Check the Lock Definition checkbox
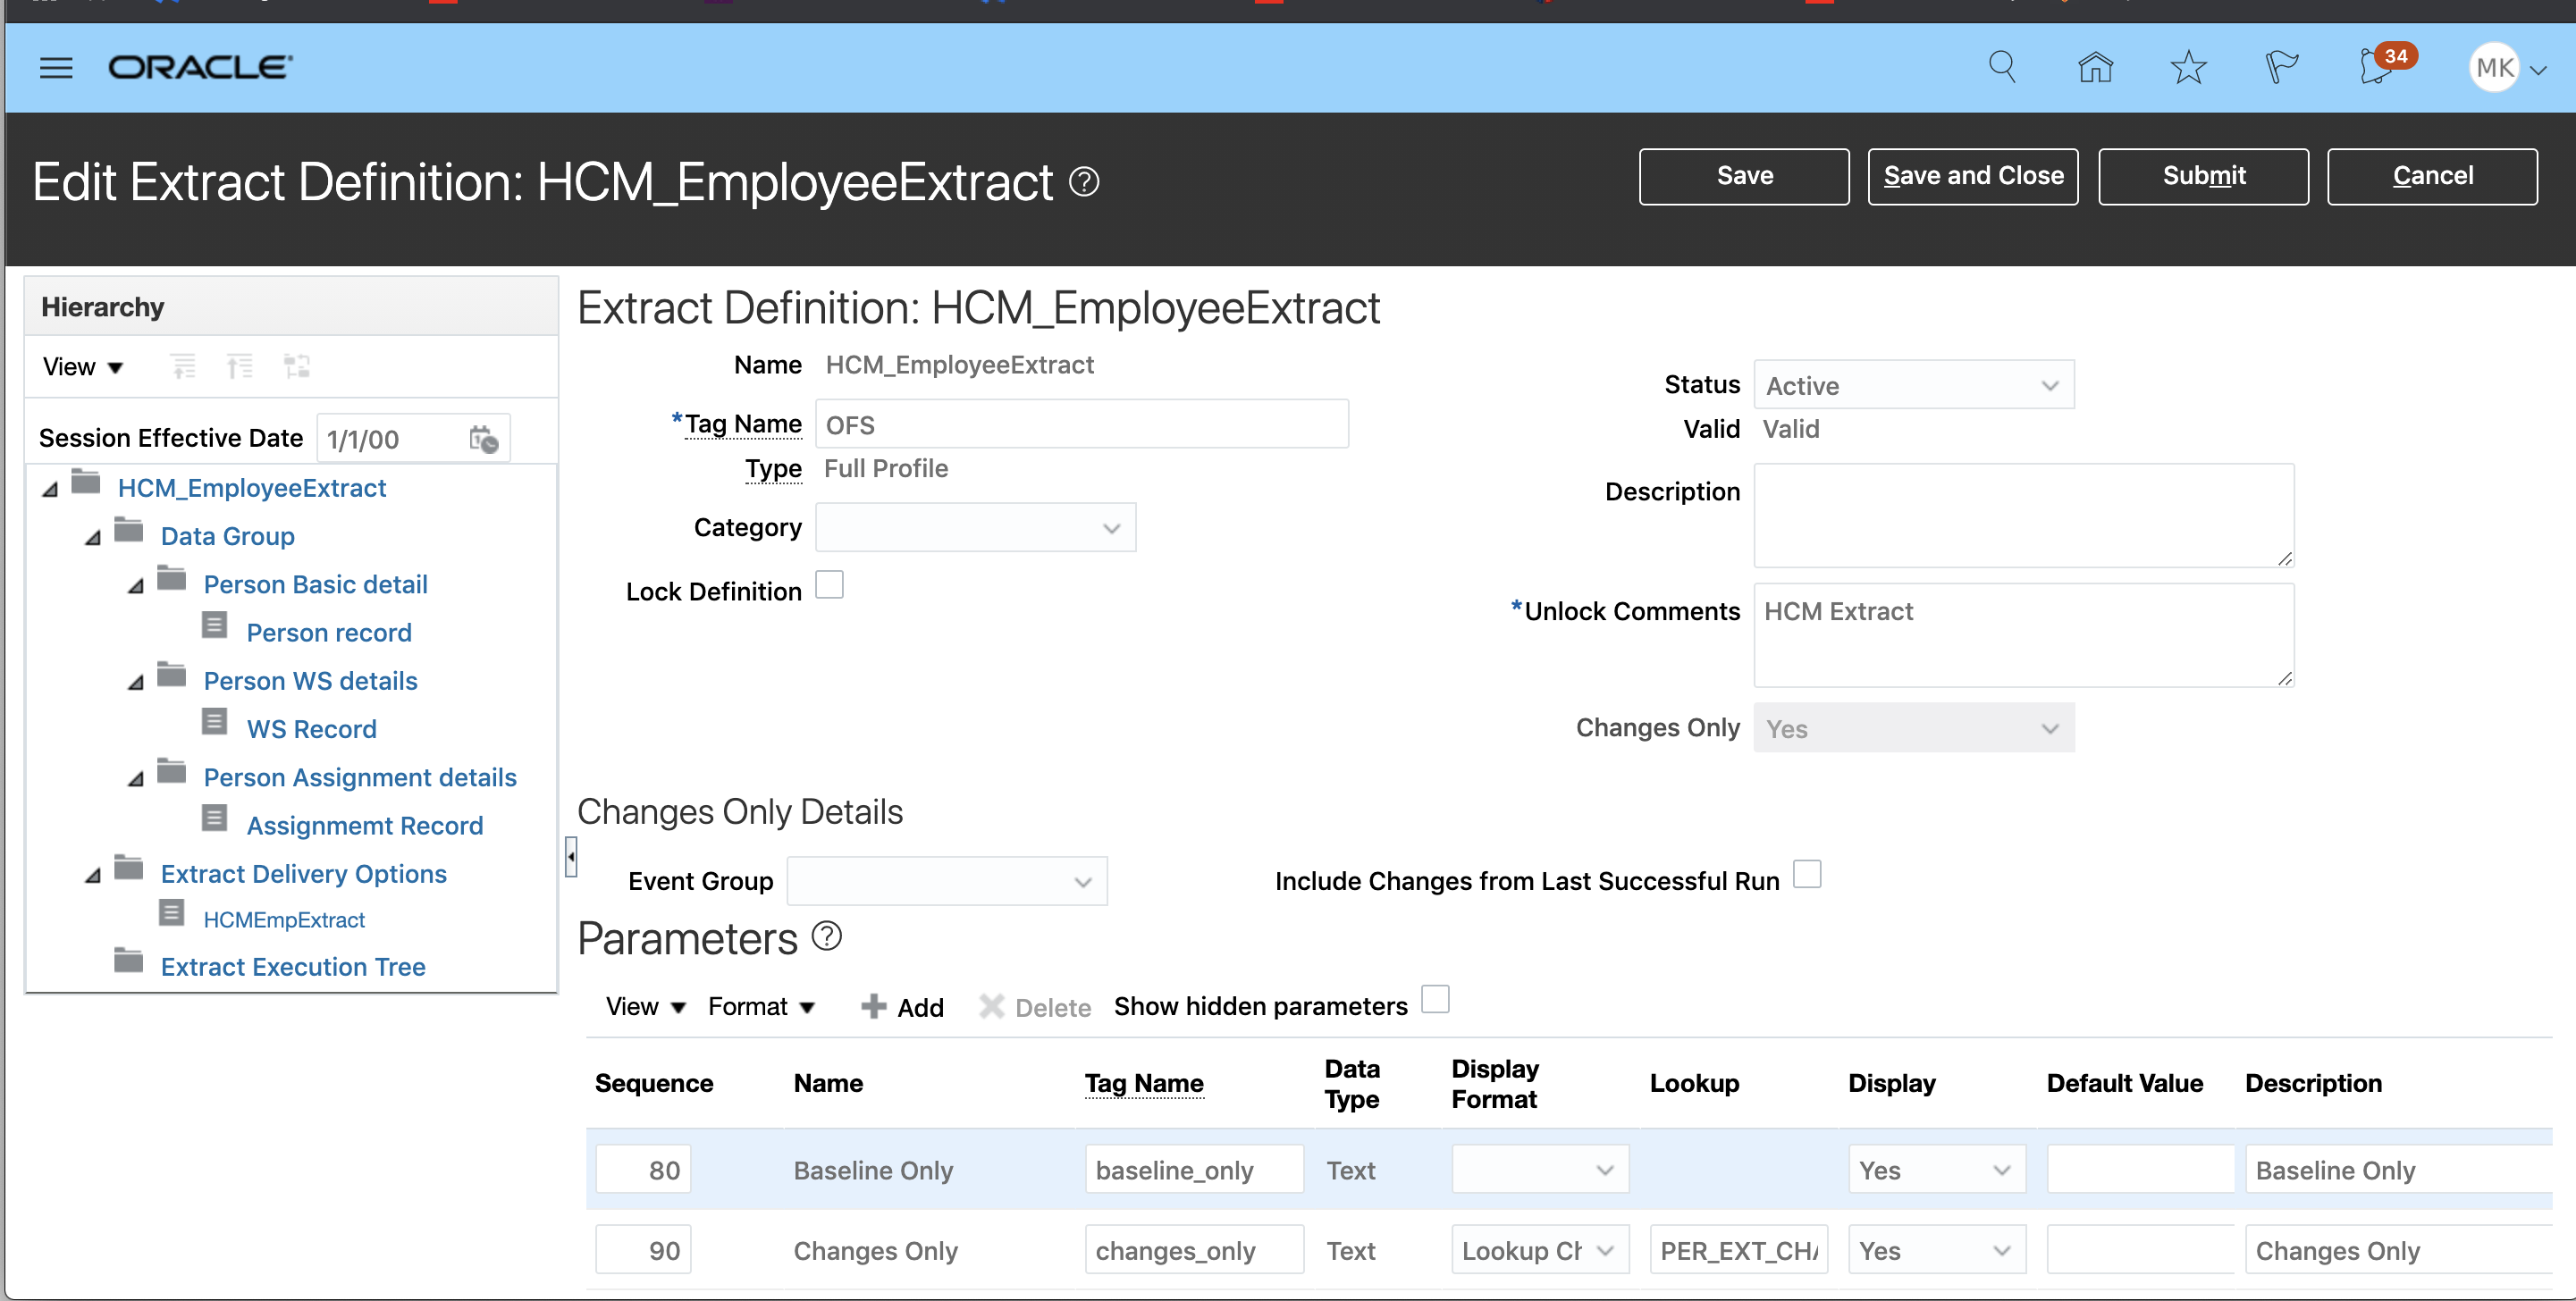 (x=829, y=585)
